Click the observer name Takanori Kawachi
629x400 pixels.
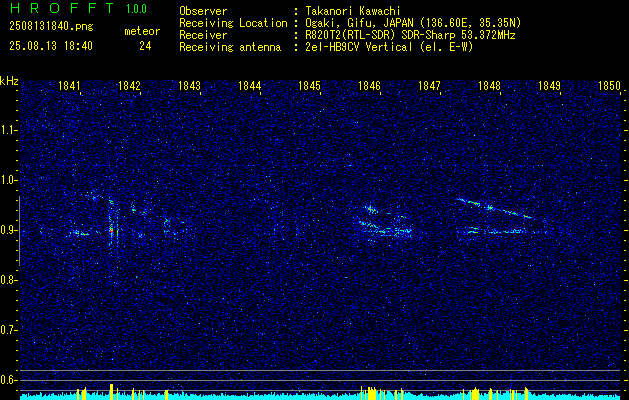point(353,11)
